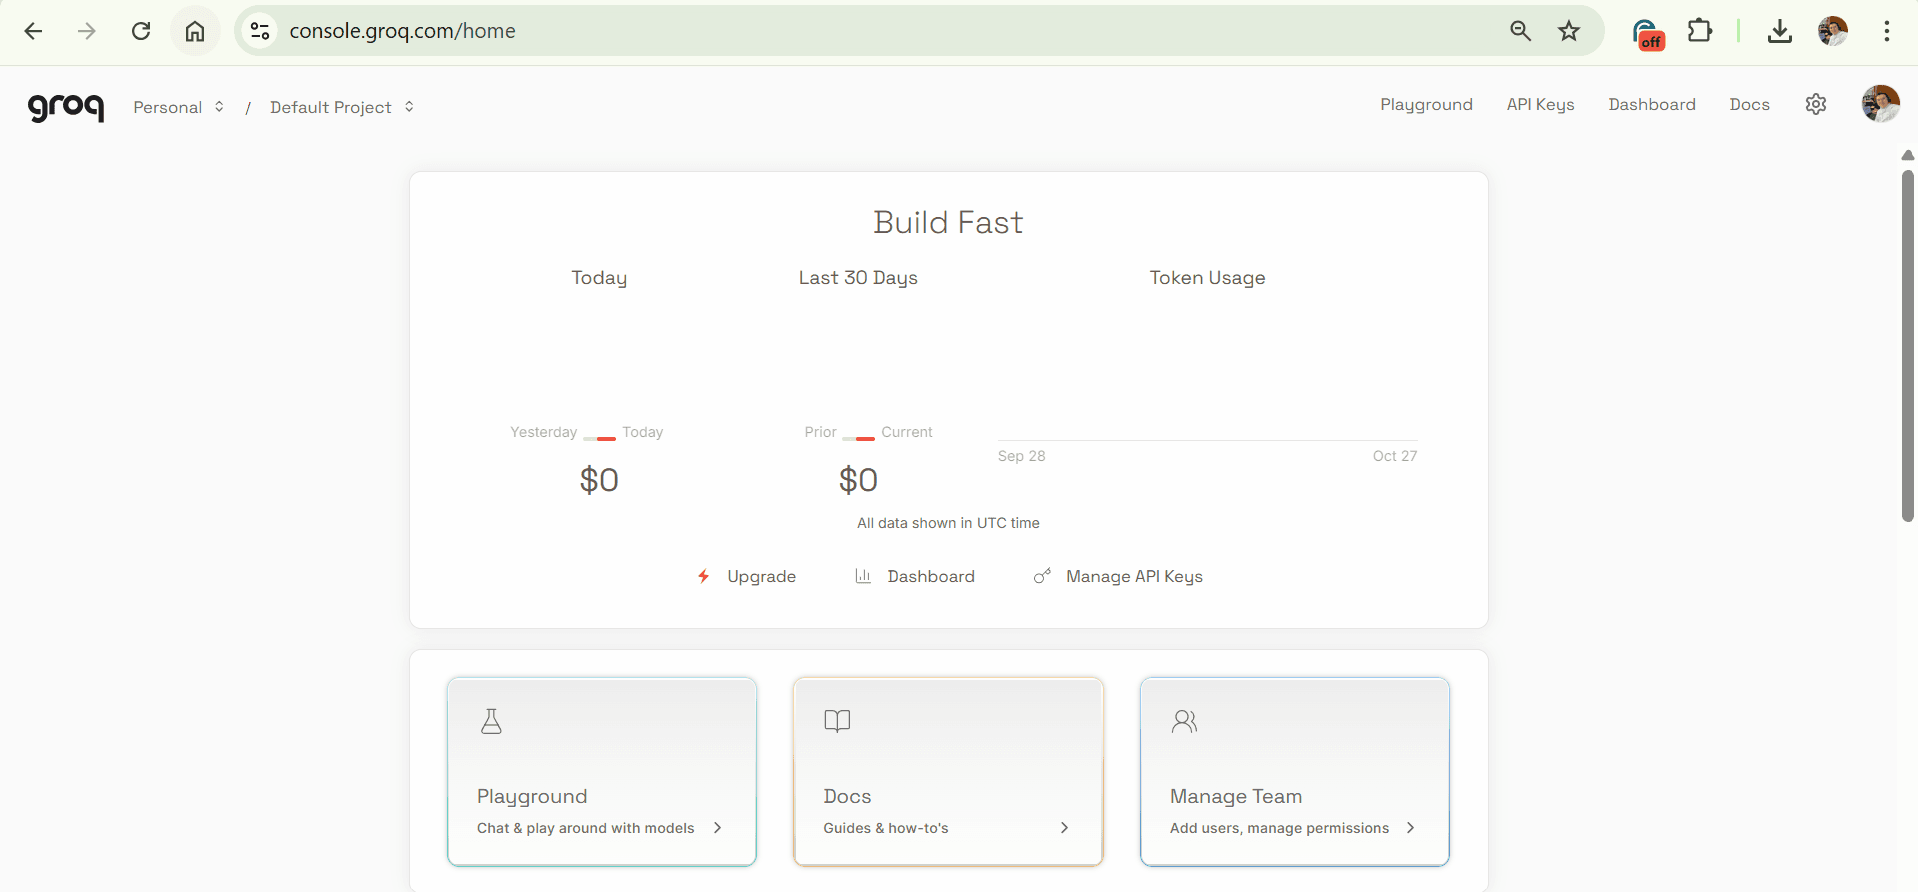This screenshot has width=1918, height=892.
Task: Click the Manage Team users icon
Action: coord(1184,721)
